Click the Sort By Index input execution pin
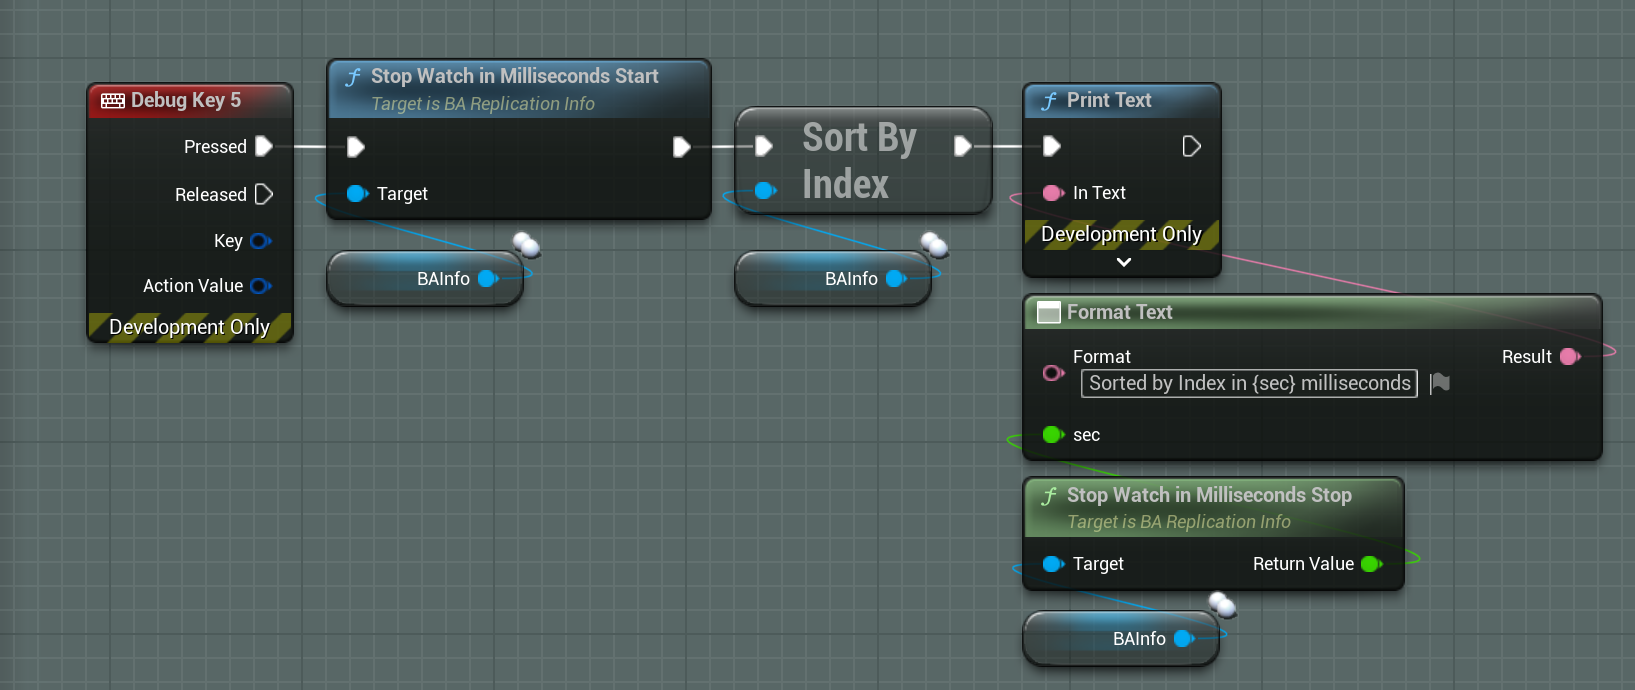 (x=764, y=147)
